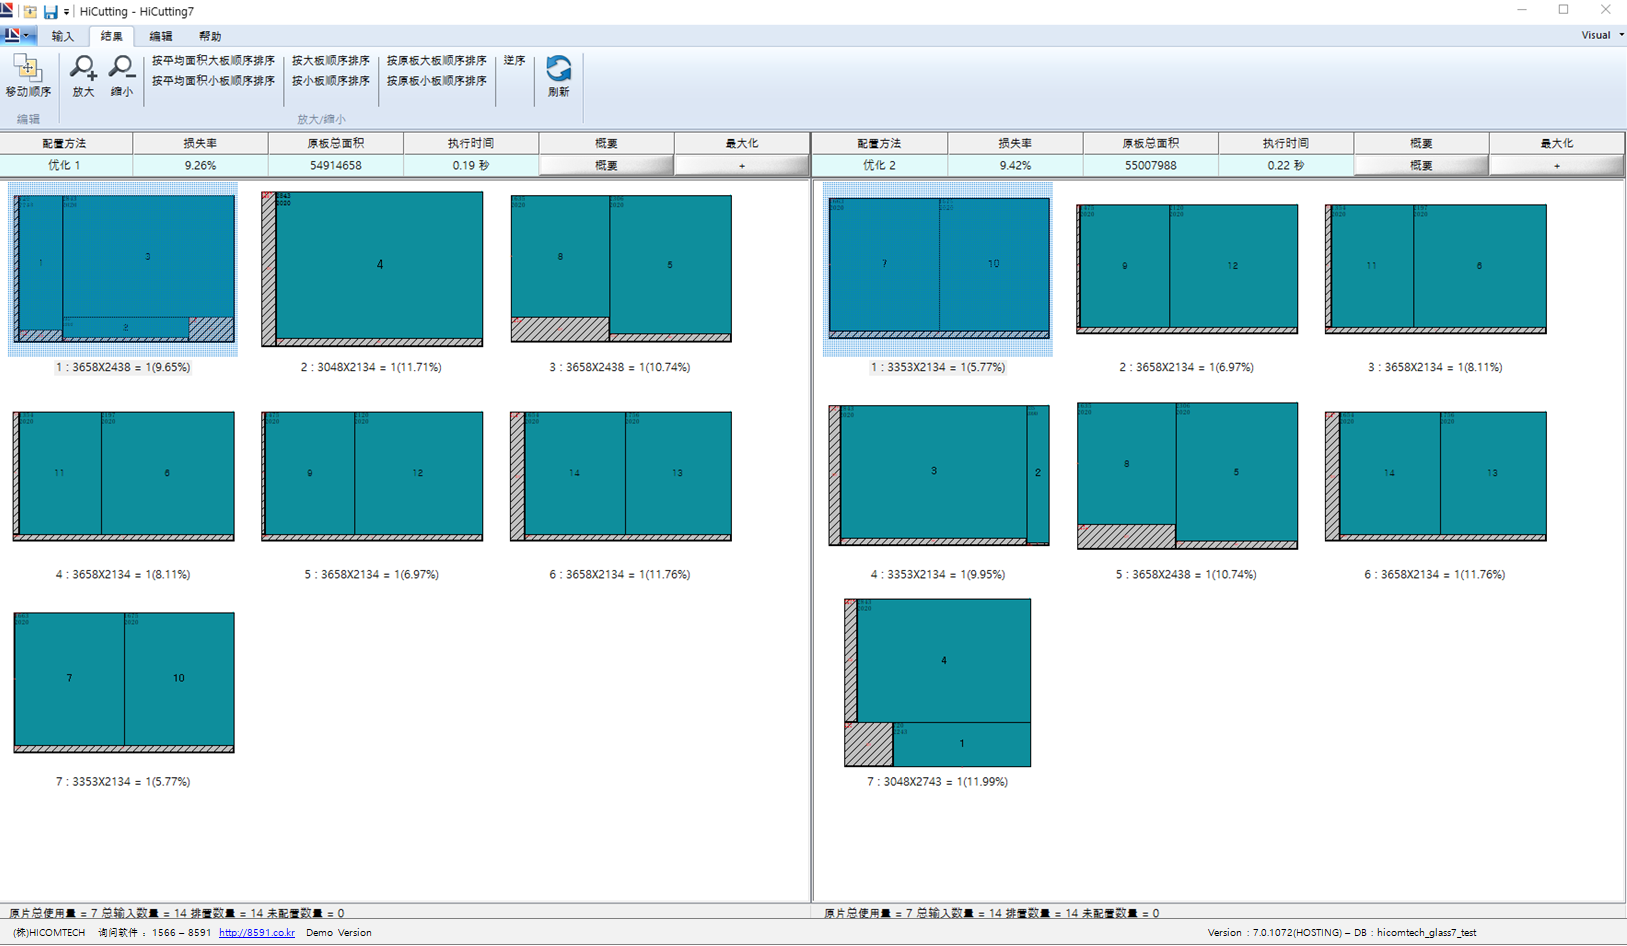Open the Visual style dropdown
Image resolution: width=1627 pixels, height=946 pixels.
(x=1601, y=35)
